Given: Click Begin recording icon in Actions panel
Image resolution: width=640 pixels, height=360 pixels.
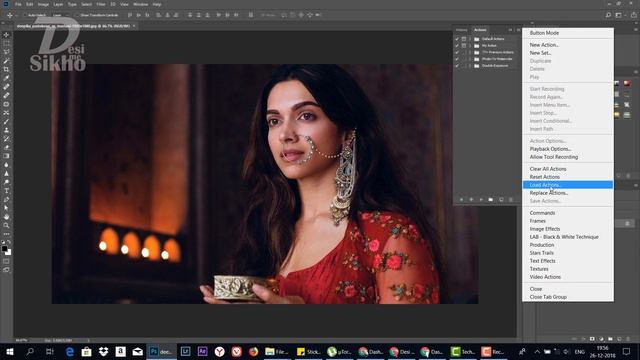Looking at the screenshot, I should (471, 200).
